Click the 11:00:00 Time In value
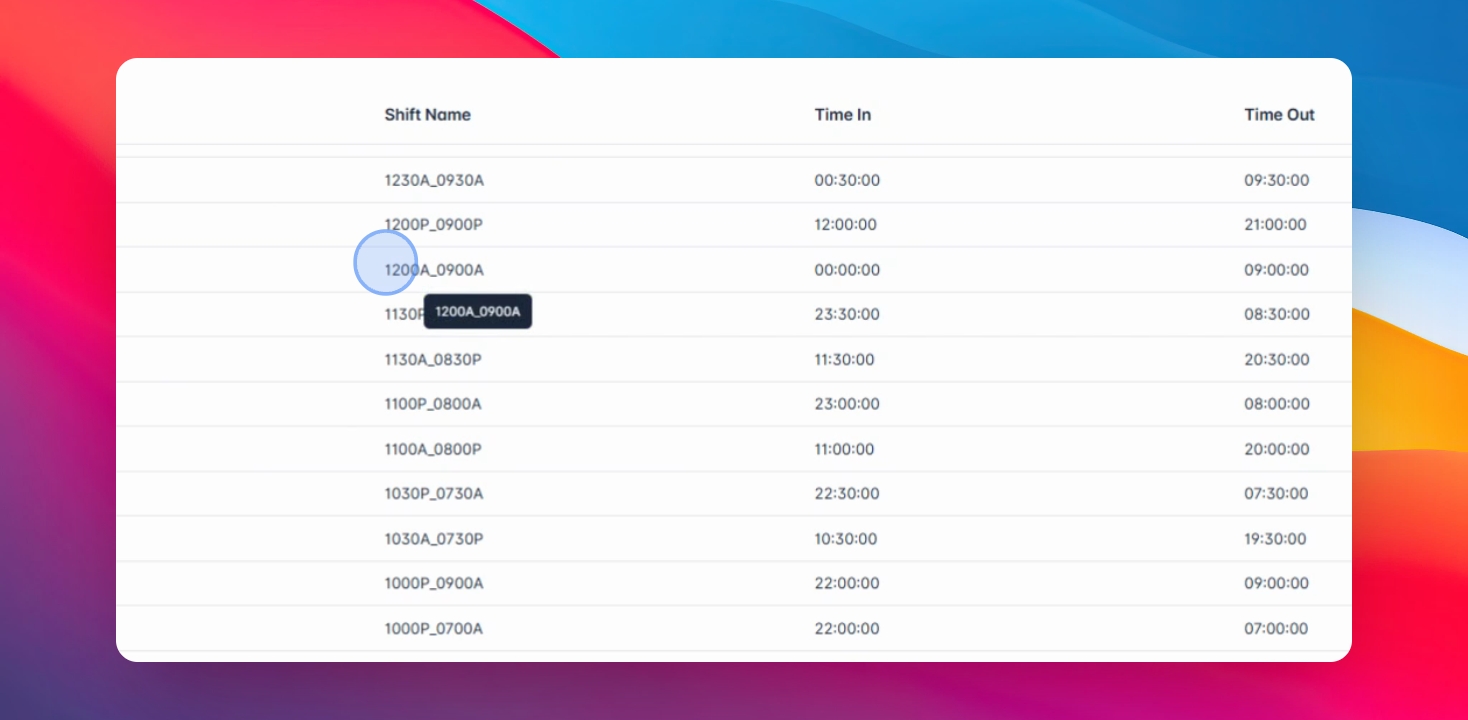This screenshot has width=1468, height=720. coord(844,449)
